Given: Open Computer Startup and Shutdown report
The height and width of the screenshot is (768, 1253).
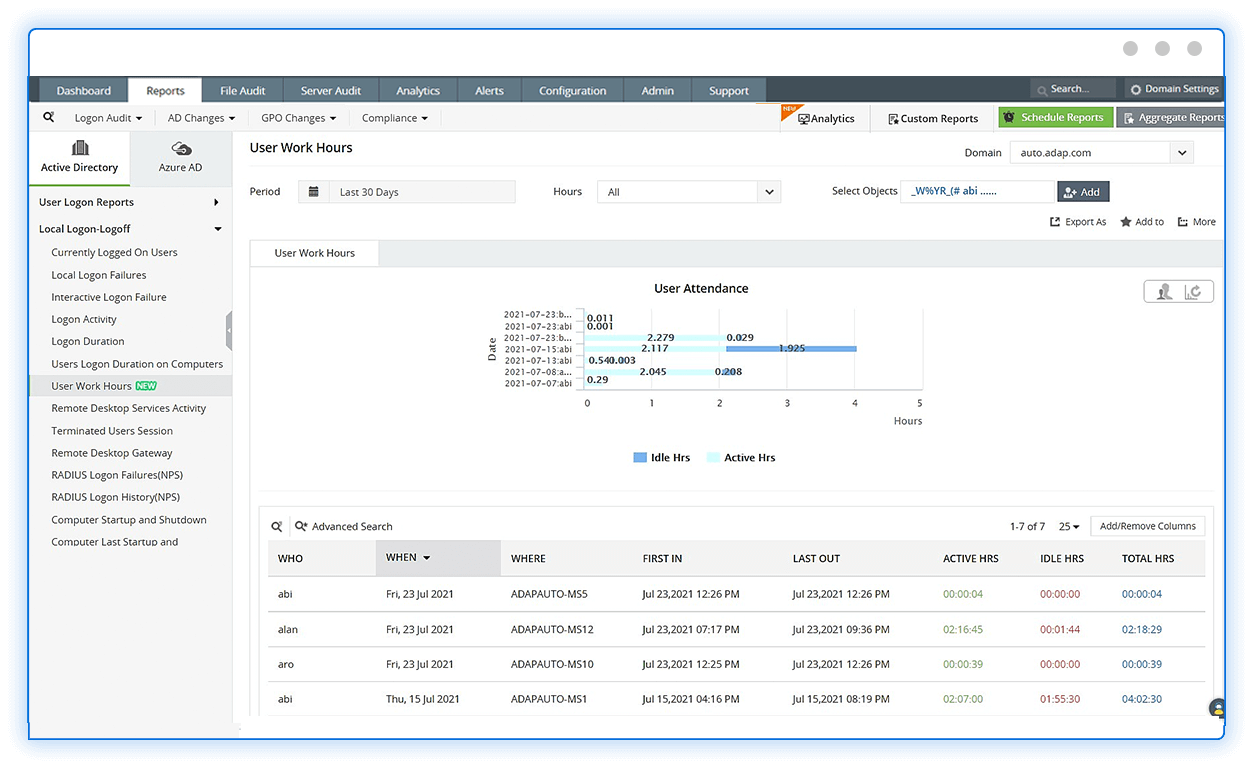Looking at the screenshot, I should 129,520.
